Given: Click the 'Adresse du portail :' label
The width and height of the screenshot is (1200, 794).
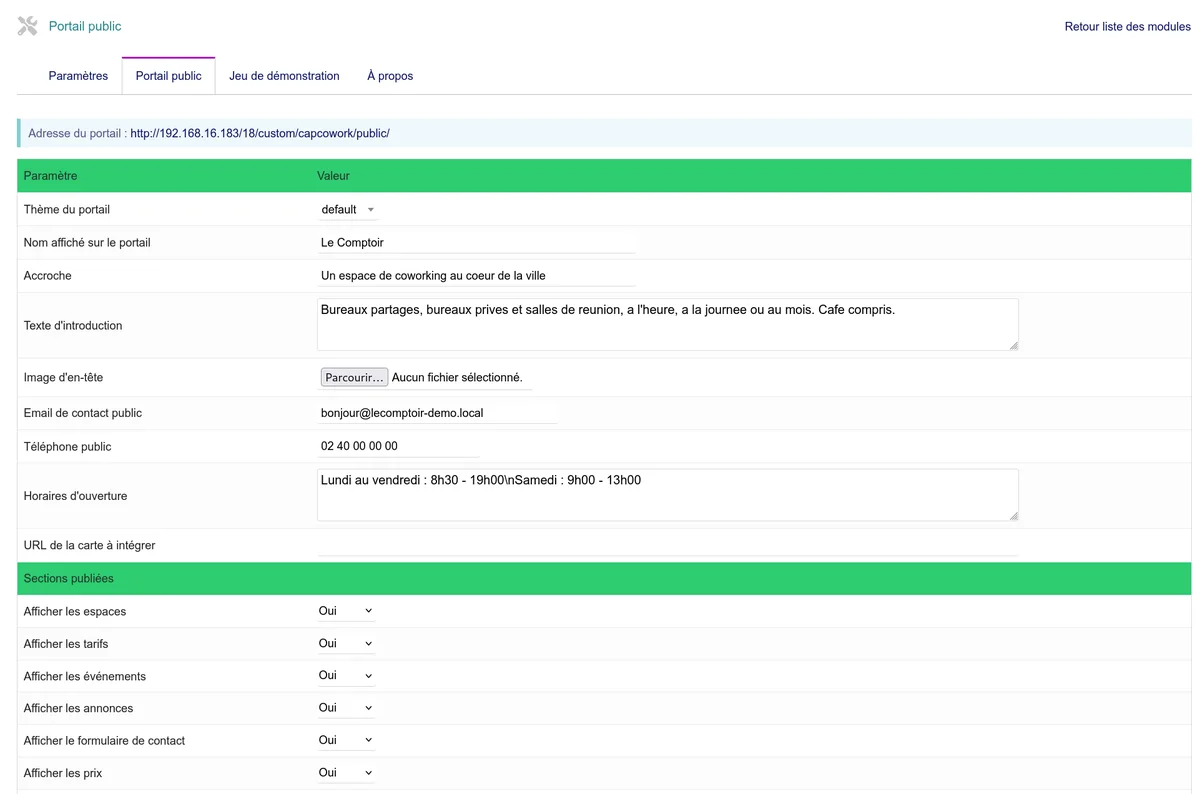Looking at the screenshot, I should pos(77,133).
